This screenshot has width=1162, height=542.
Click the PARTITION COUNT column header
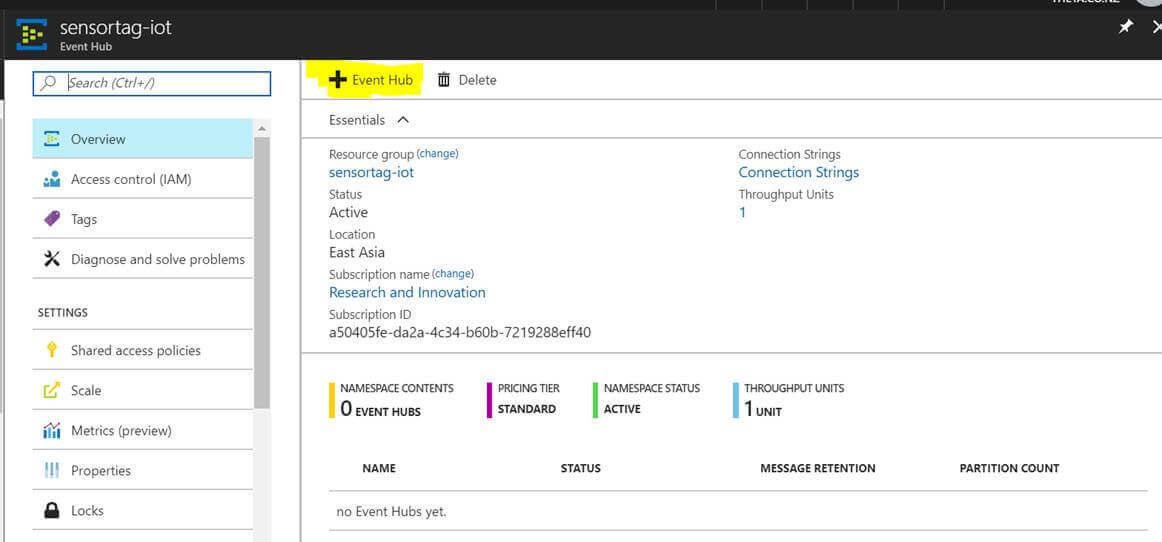click(1009, 468)
